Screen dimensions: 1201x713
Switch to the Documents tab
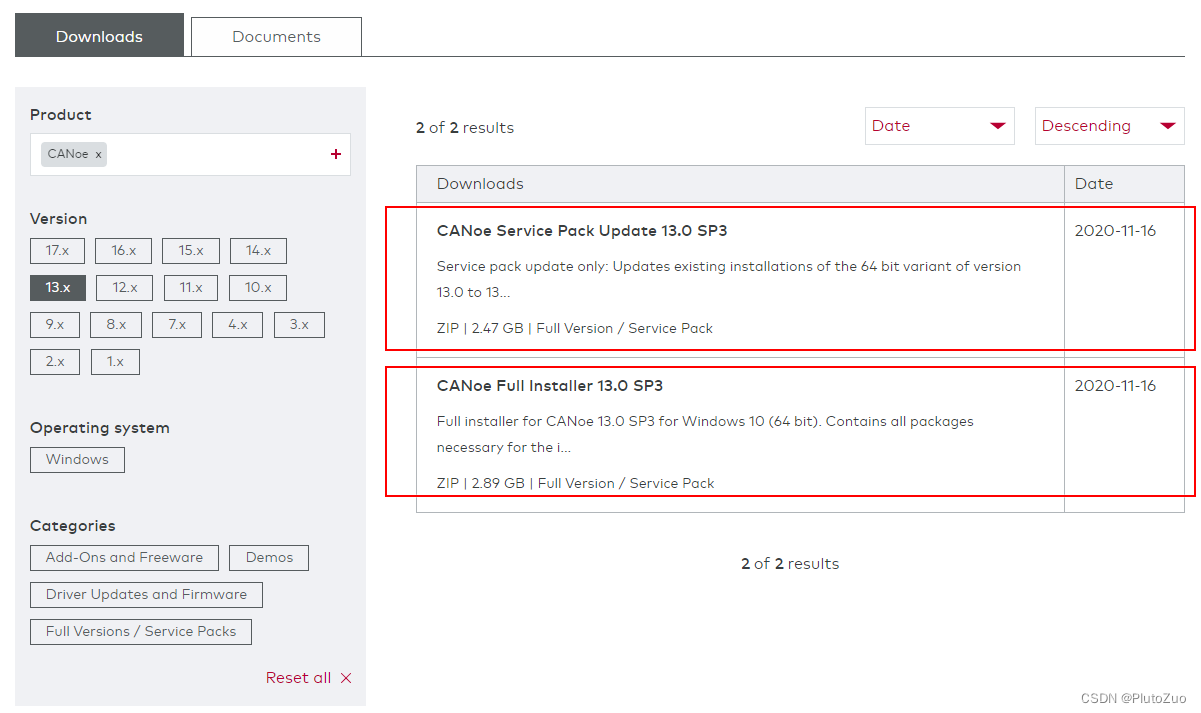click(276, 37)
